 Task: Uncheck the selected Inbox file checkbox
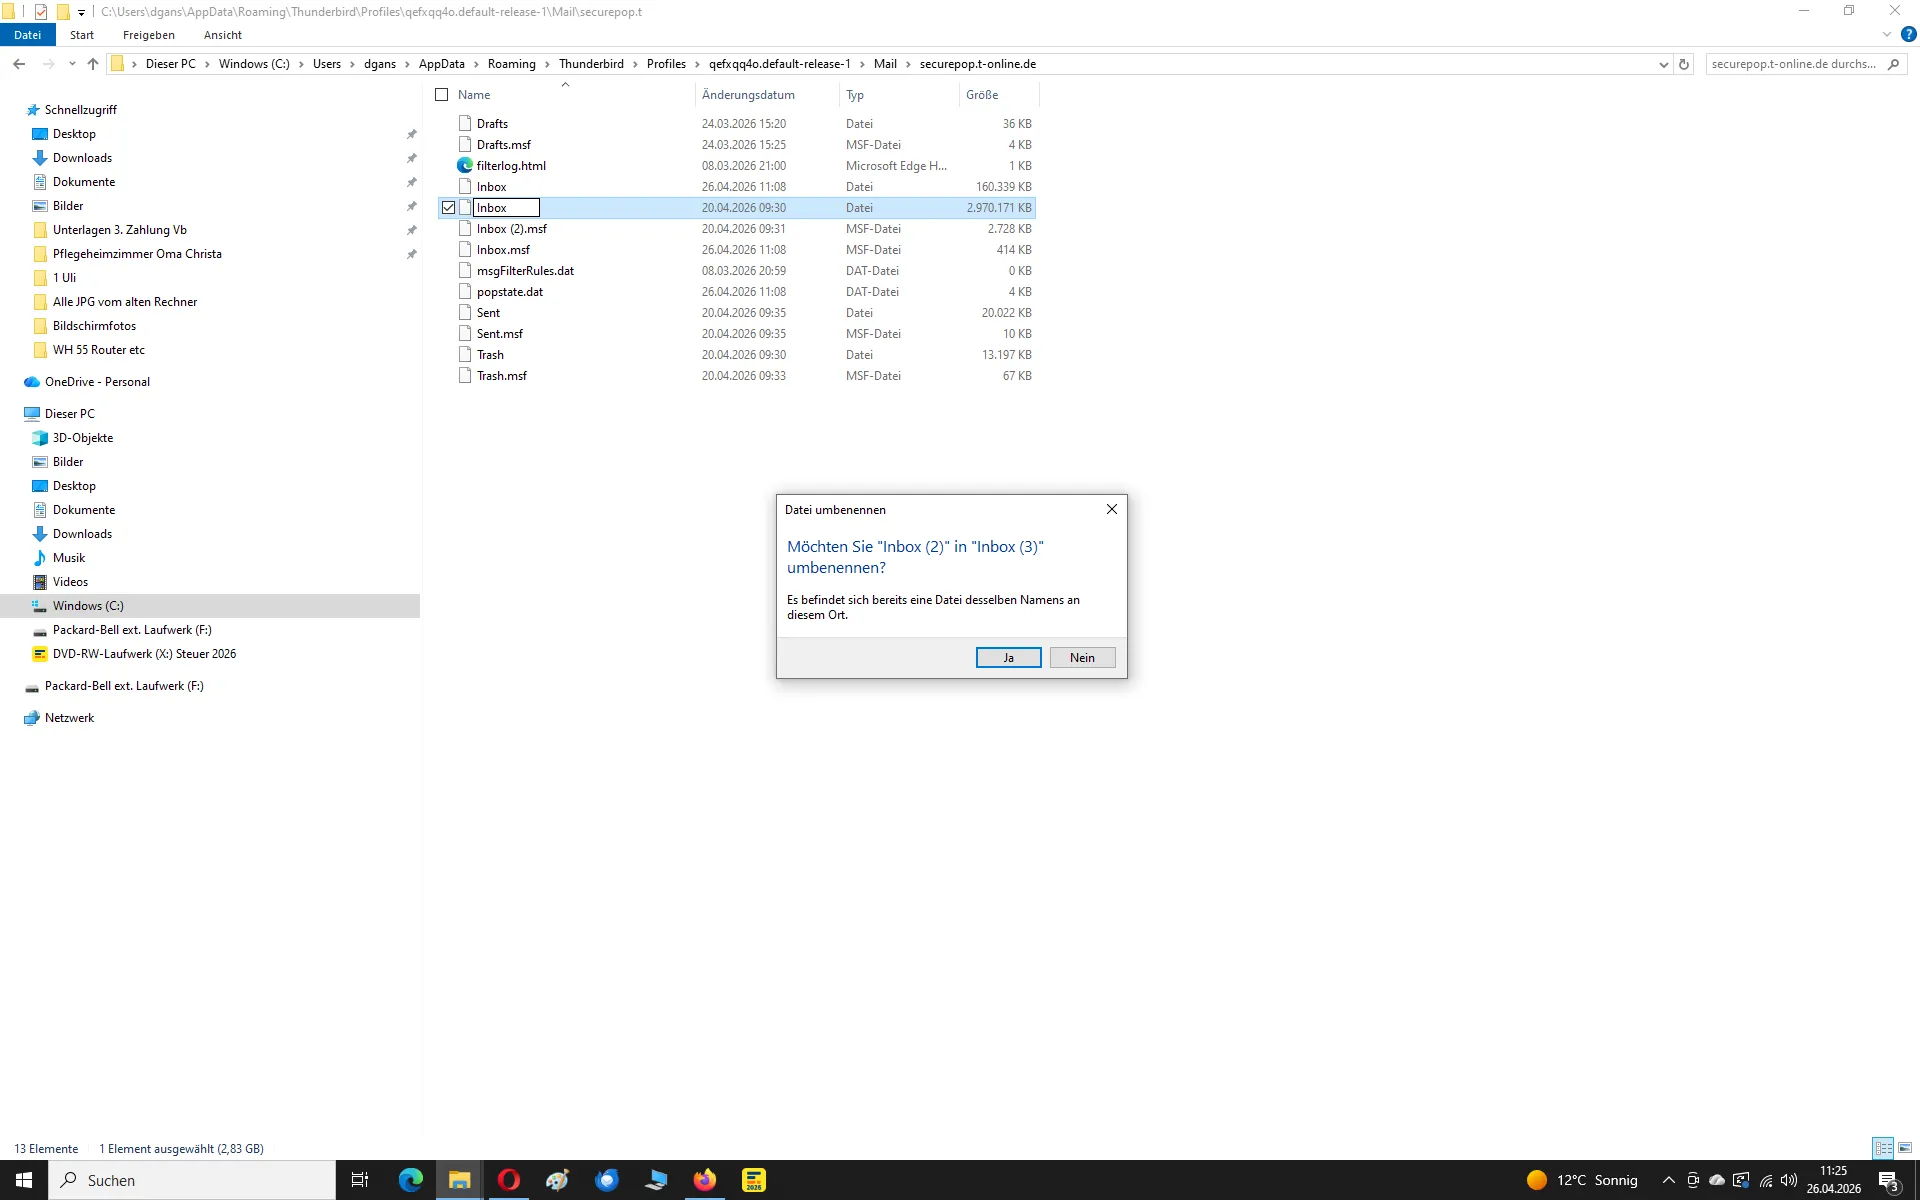point(449,208)
